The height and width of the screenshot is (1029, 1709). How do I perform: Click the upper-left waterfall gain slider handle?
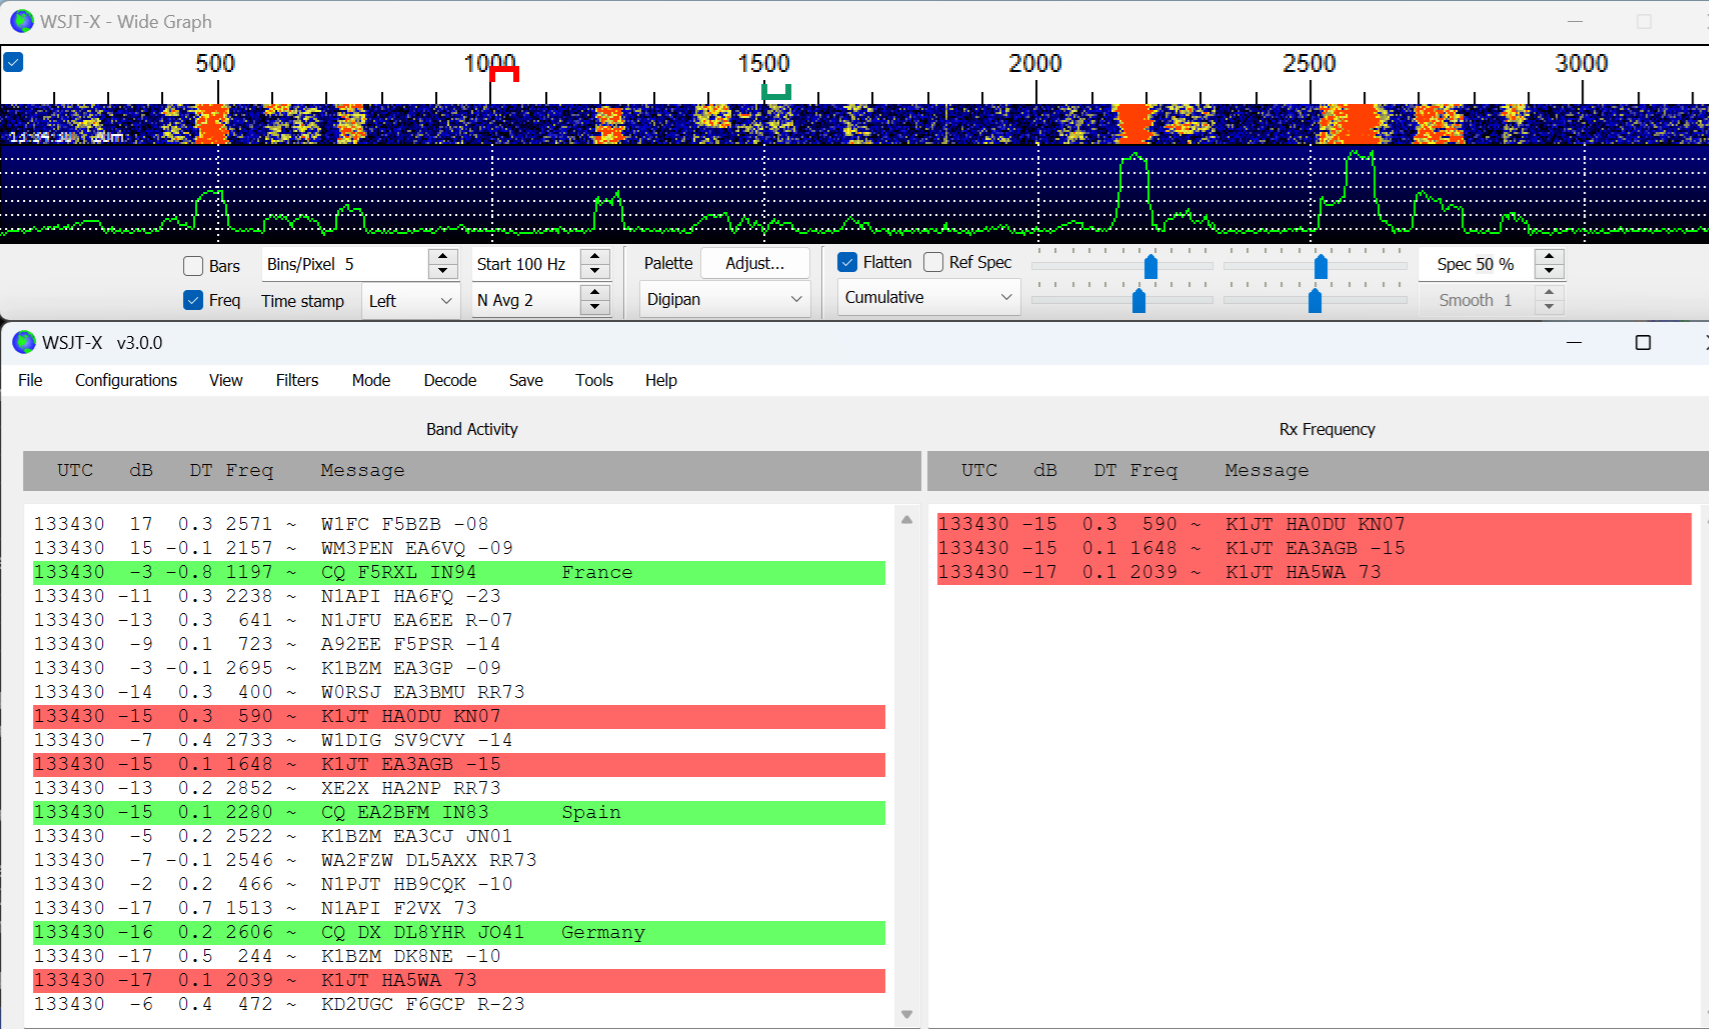pos(1151,266)
